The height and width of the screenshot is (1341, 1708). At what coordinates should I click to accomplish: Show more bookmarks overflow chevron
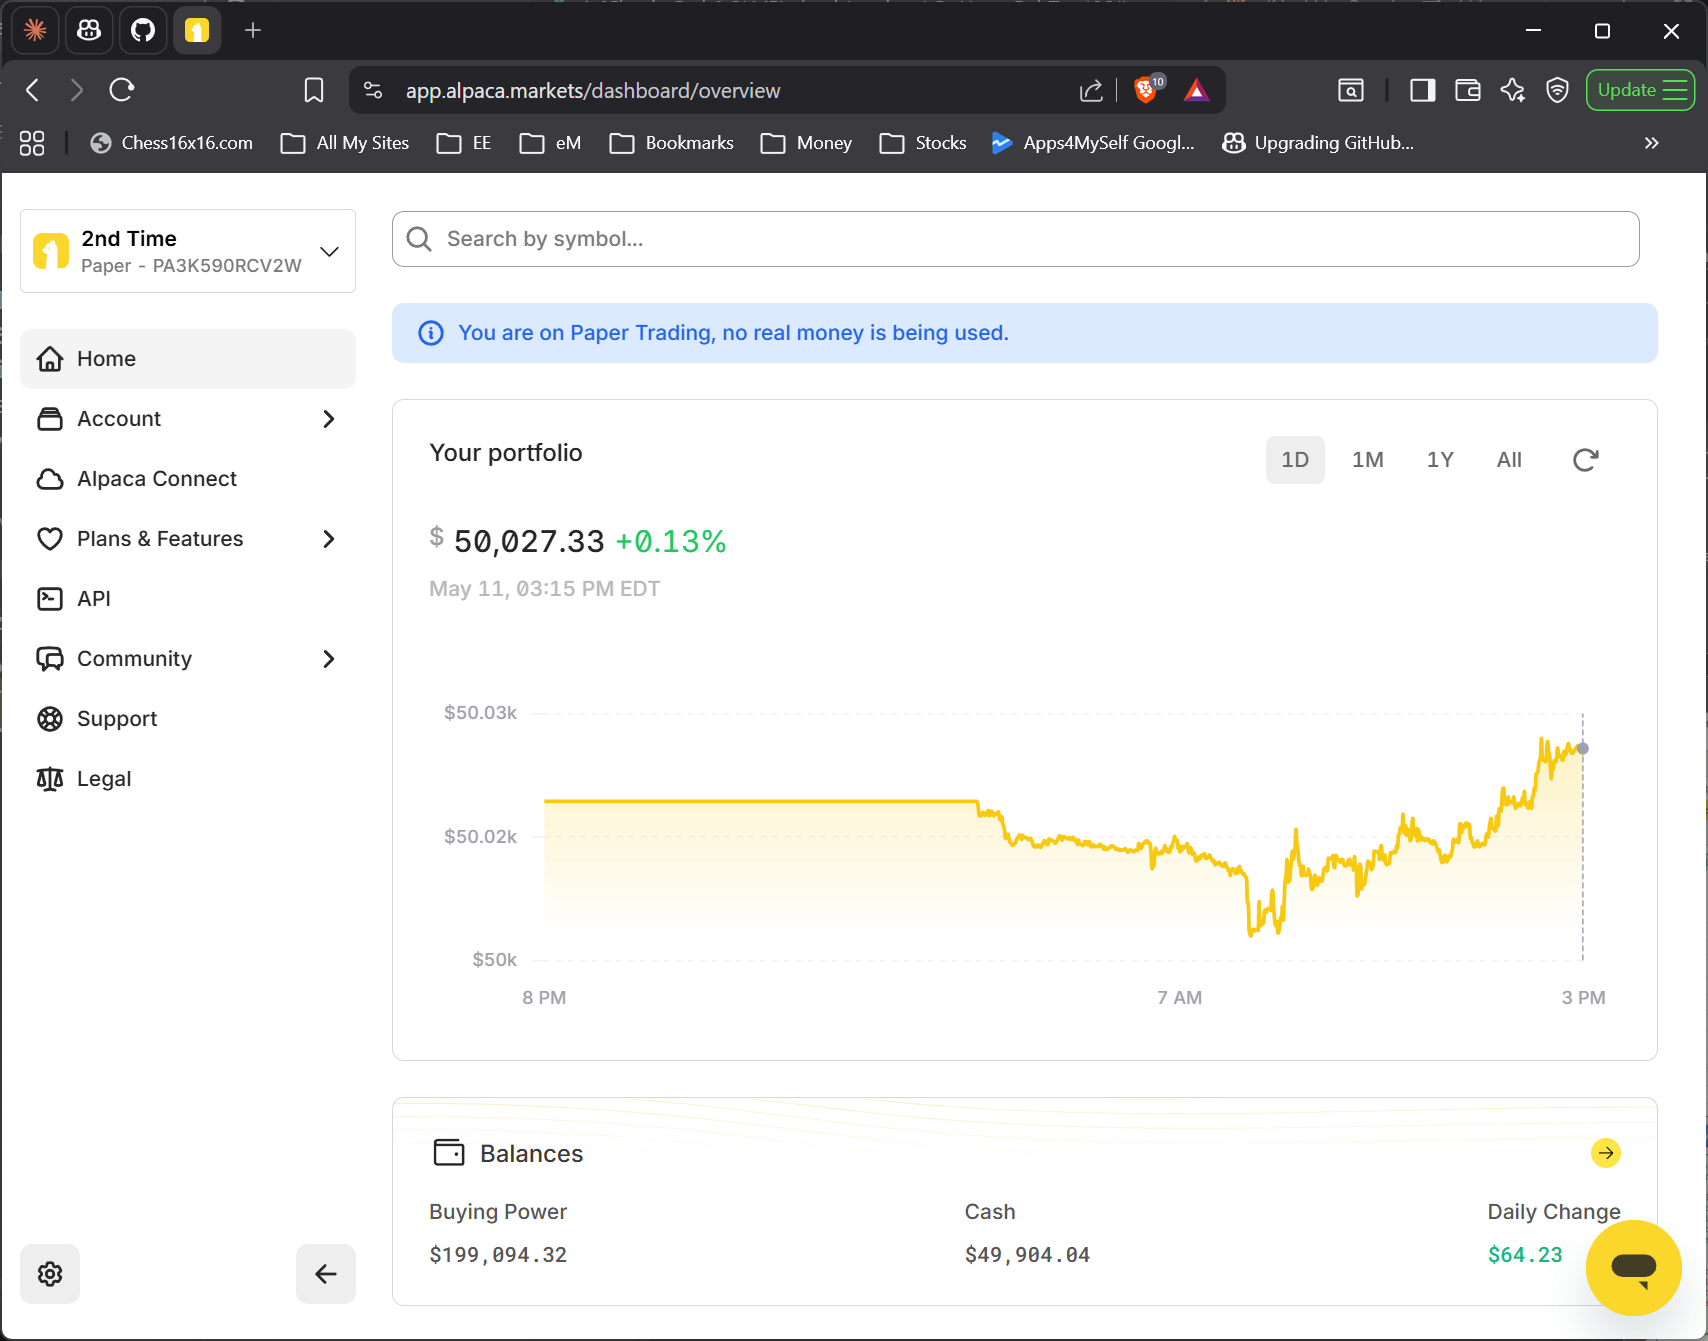point(1651,143)
